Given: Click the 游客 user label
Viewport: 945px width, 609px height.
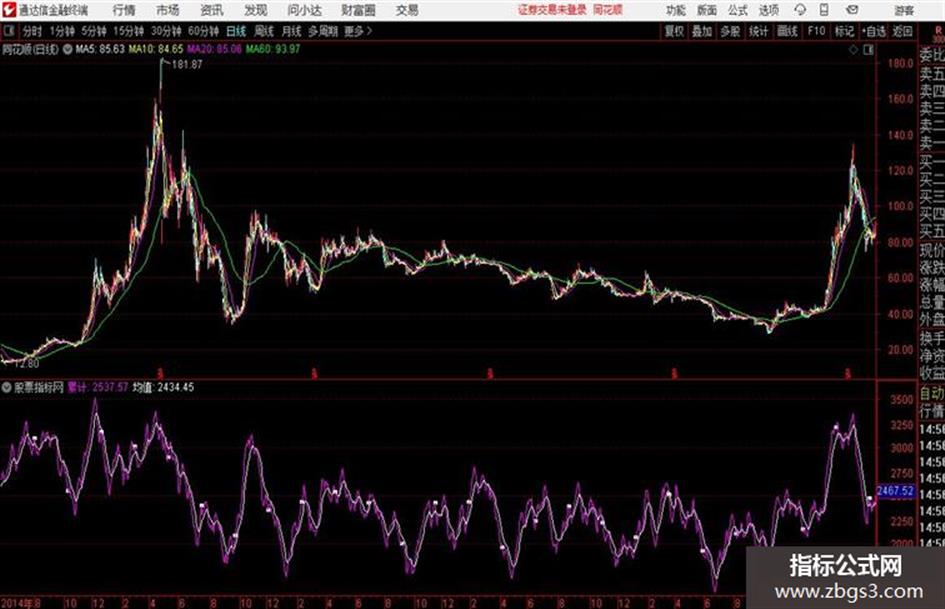Looking at the screenshot, I should [x=903, y=10].
